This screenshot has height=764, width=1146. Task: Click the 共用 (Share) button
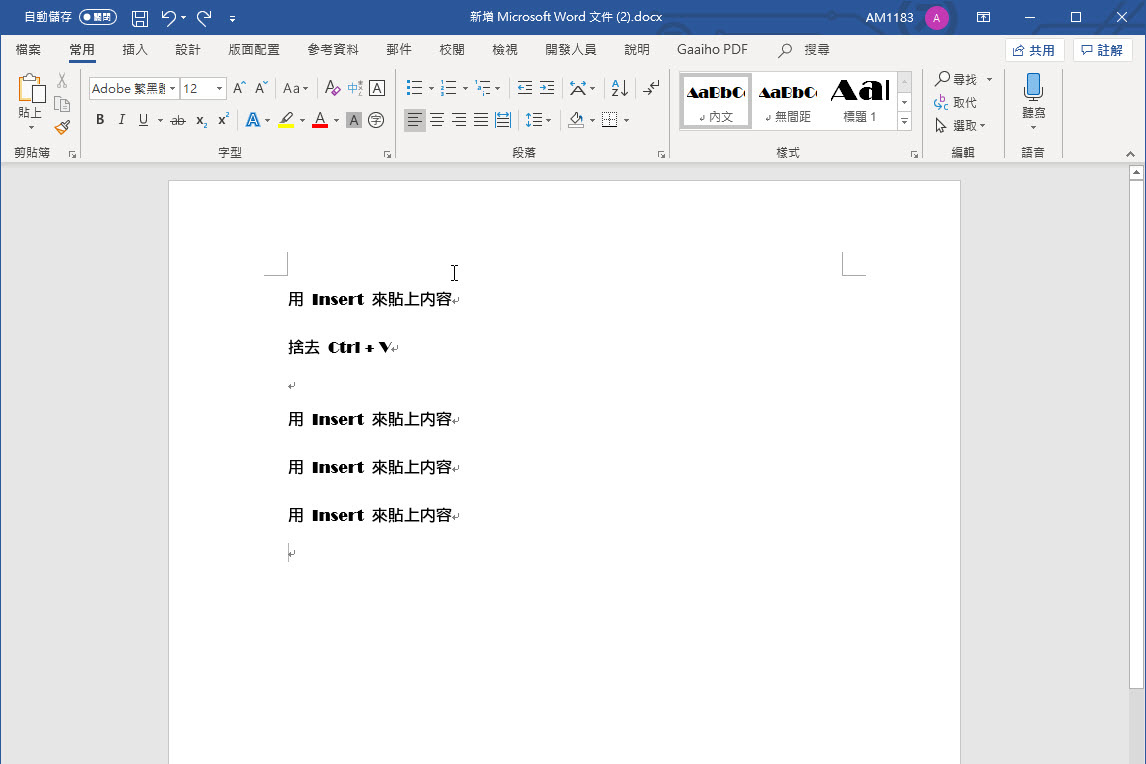(1035, 48)
